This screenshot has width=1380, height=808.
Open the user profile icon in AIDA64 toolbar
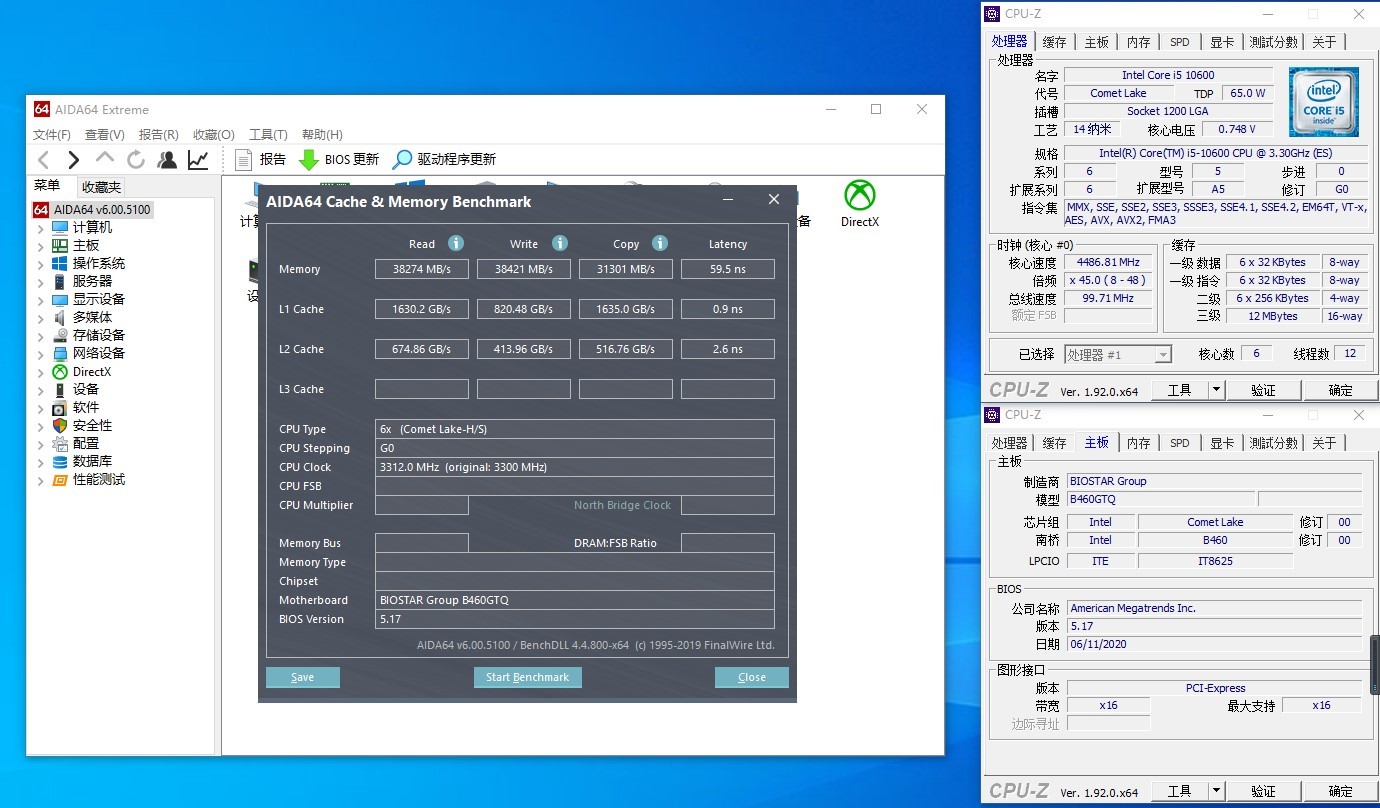tap(167, 160)
